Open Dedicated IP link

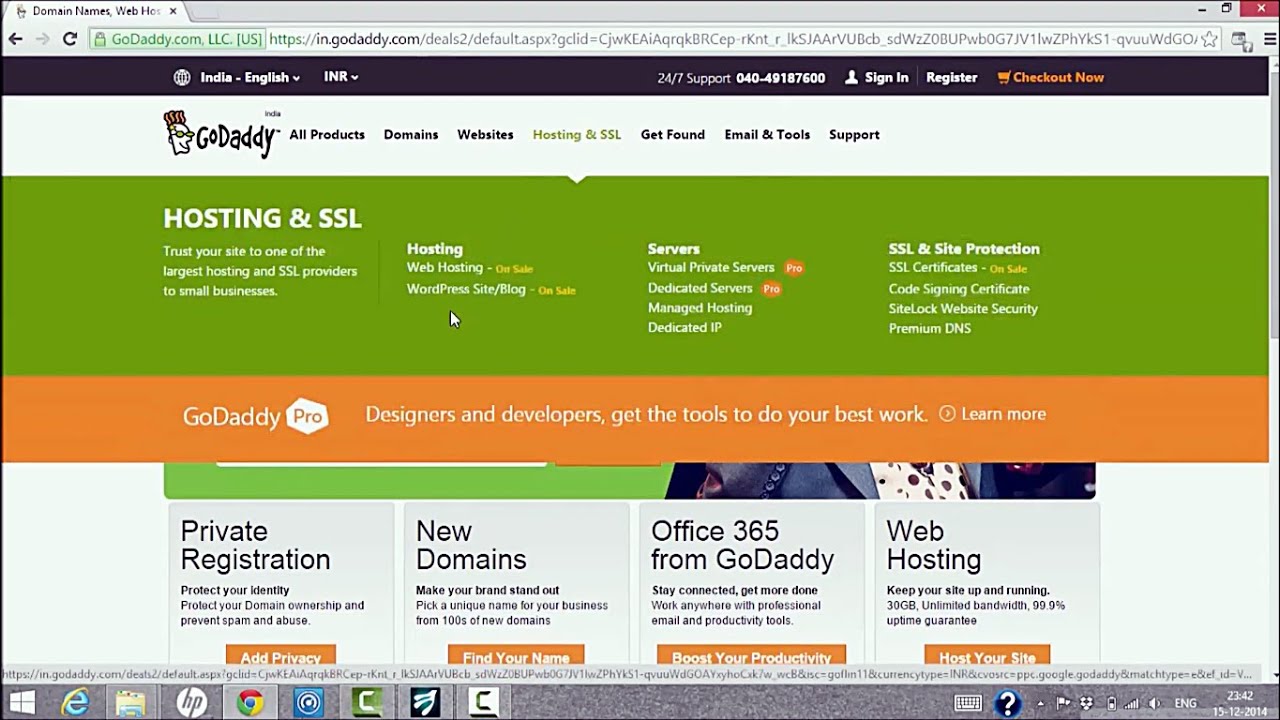685,328
